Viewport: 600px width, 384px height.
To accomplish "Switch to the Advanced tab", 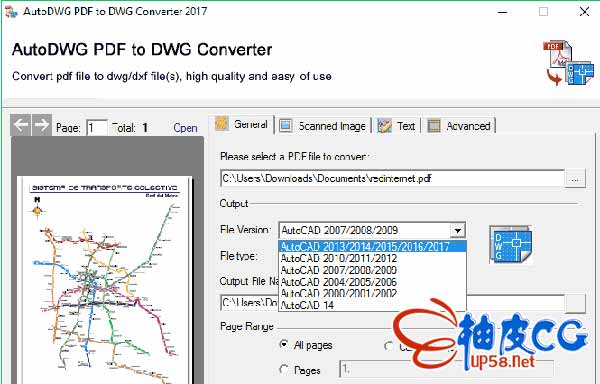I will pos(459,125).
